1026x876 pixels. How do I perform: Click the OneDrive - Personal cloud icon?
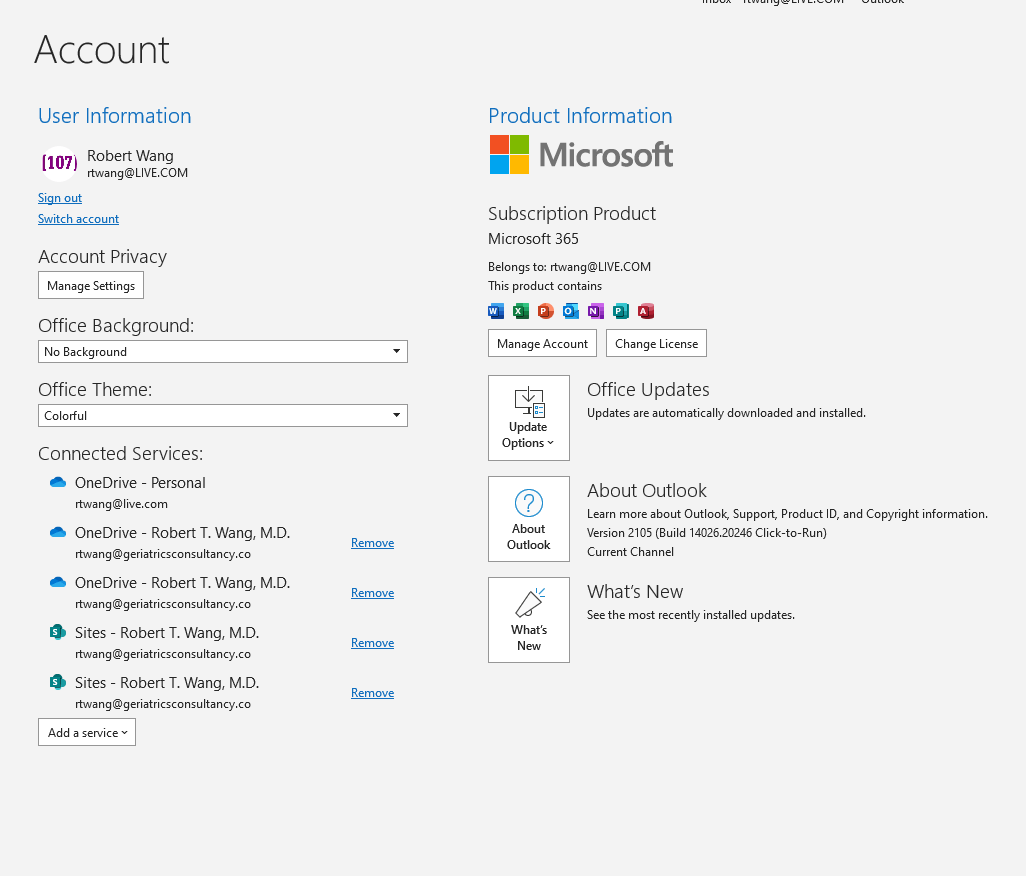tap(58, 483)
